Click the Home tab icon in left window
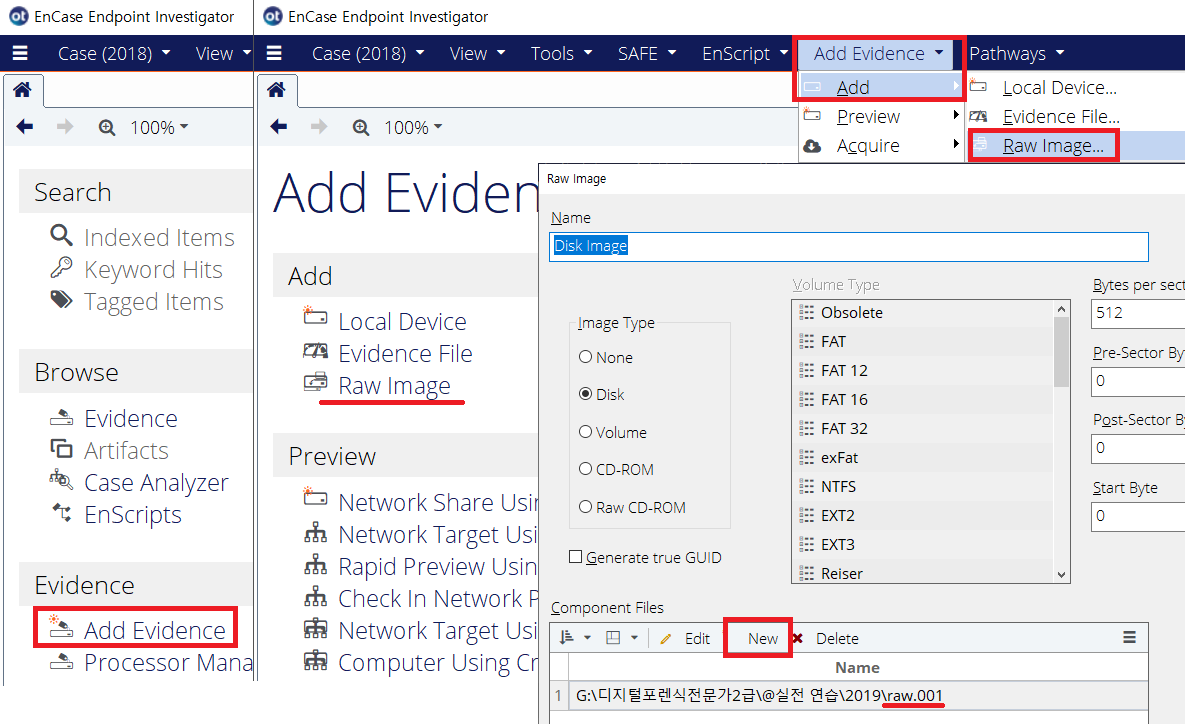 click(21, 91)
